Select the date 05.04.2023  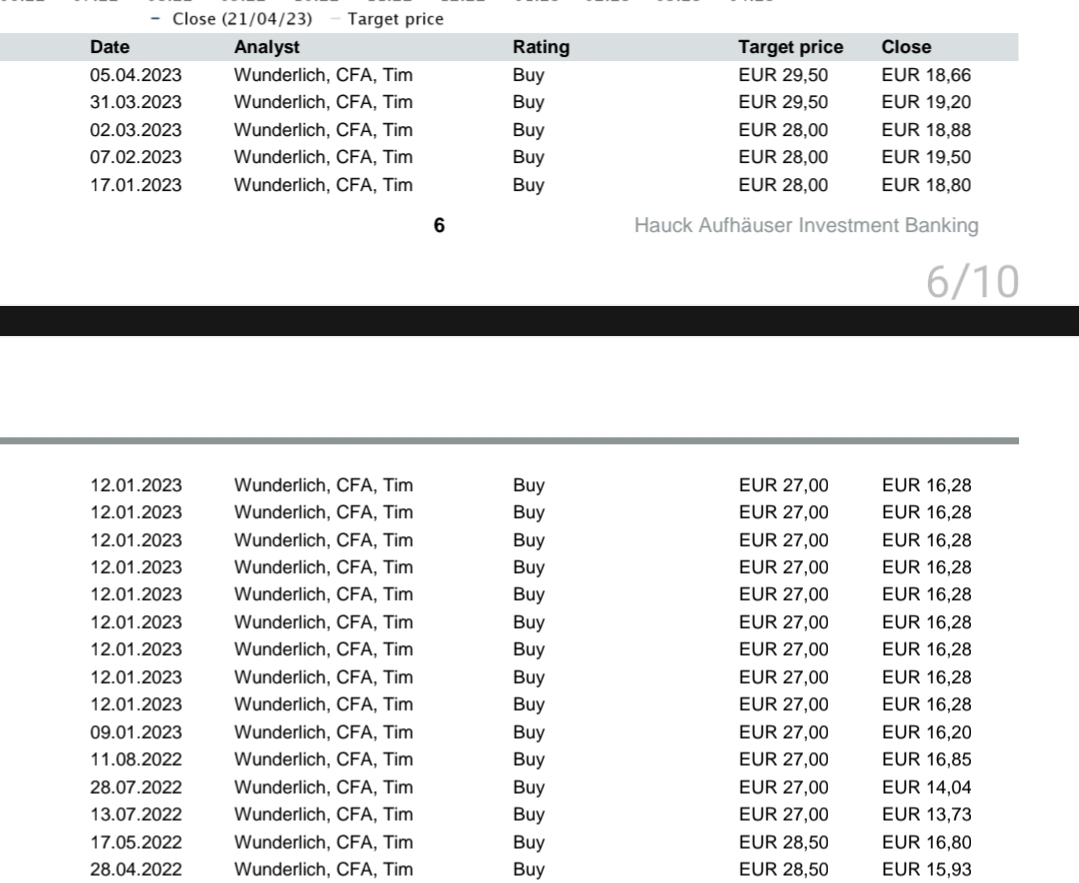[136, 75]
